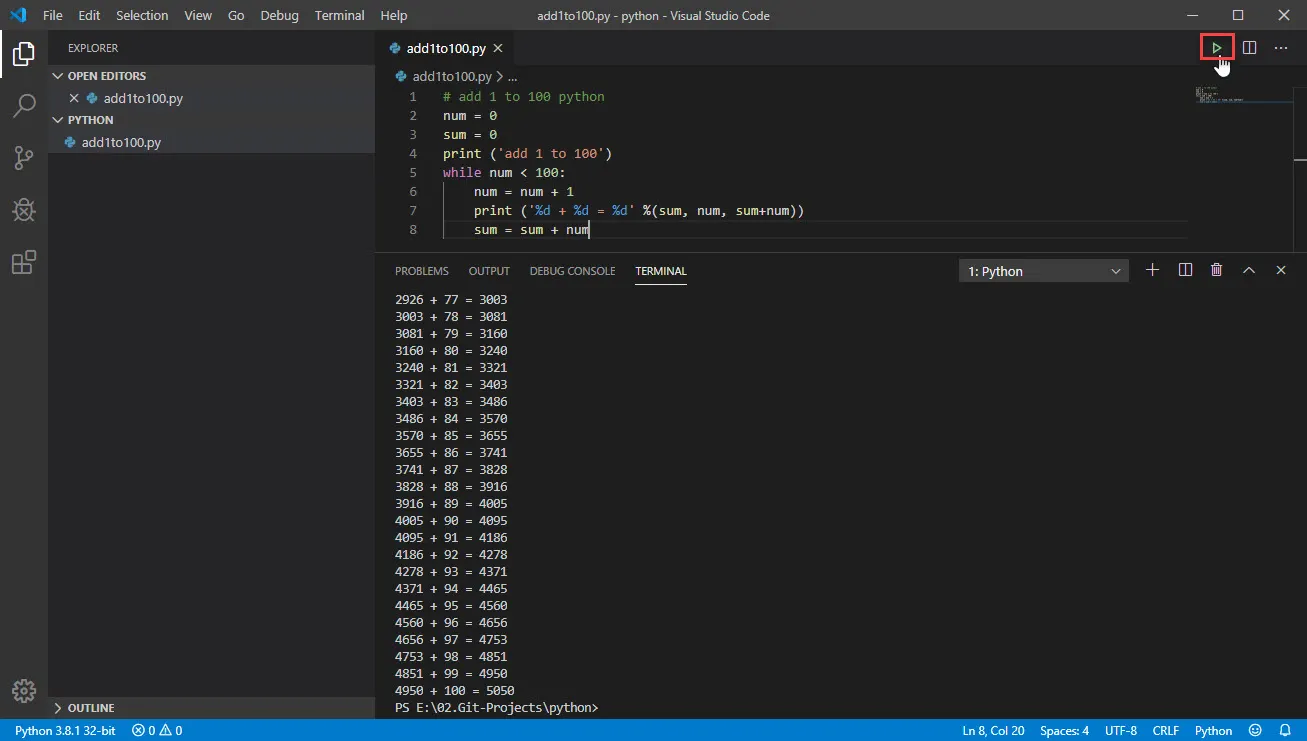Toggle the Explorer sidebar icon

point(24,54)
